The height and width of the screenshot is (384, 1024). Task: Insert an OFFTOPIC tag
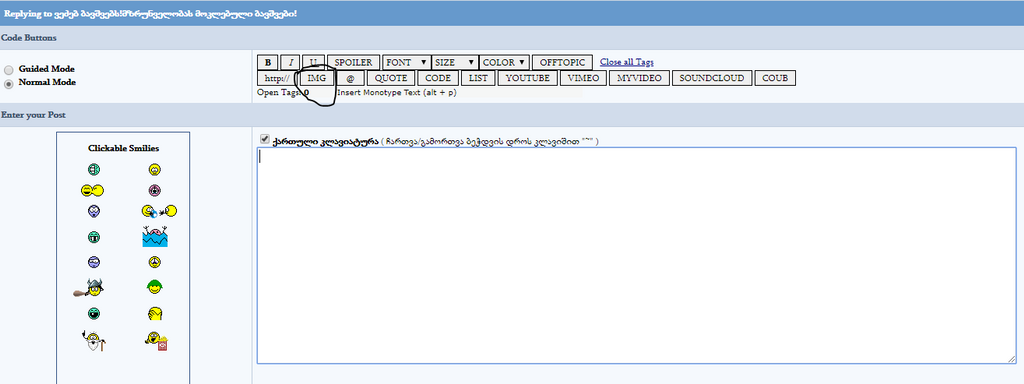click(x=562, y=63)
